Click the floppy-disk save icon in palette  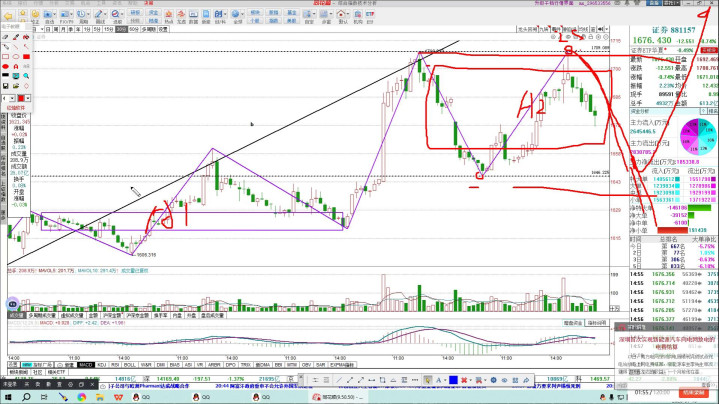click(x=6, y=86)
